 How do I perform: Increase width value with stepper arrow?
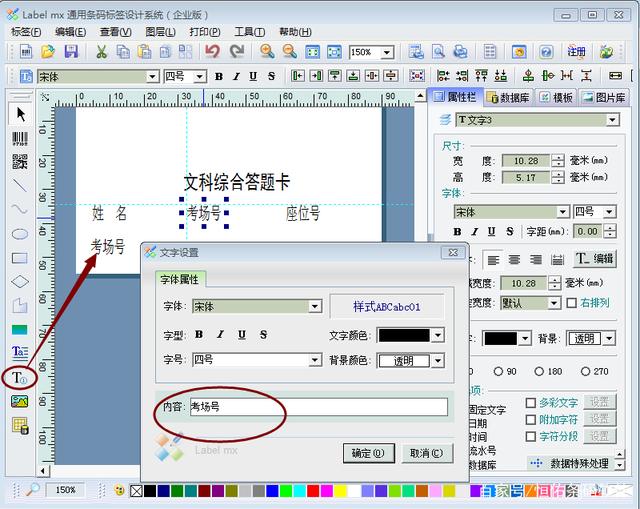tap(558, 157)
